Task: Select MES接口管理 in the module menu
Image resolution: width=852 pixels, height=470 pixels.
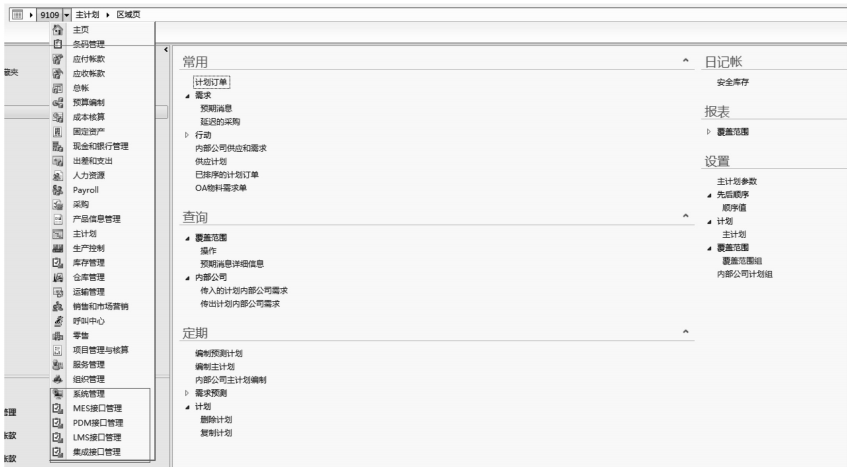Action: click(98, 409)
